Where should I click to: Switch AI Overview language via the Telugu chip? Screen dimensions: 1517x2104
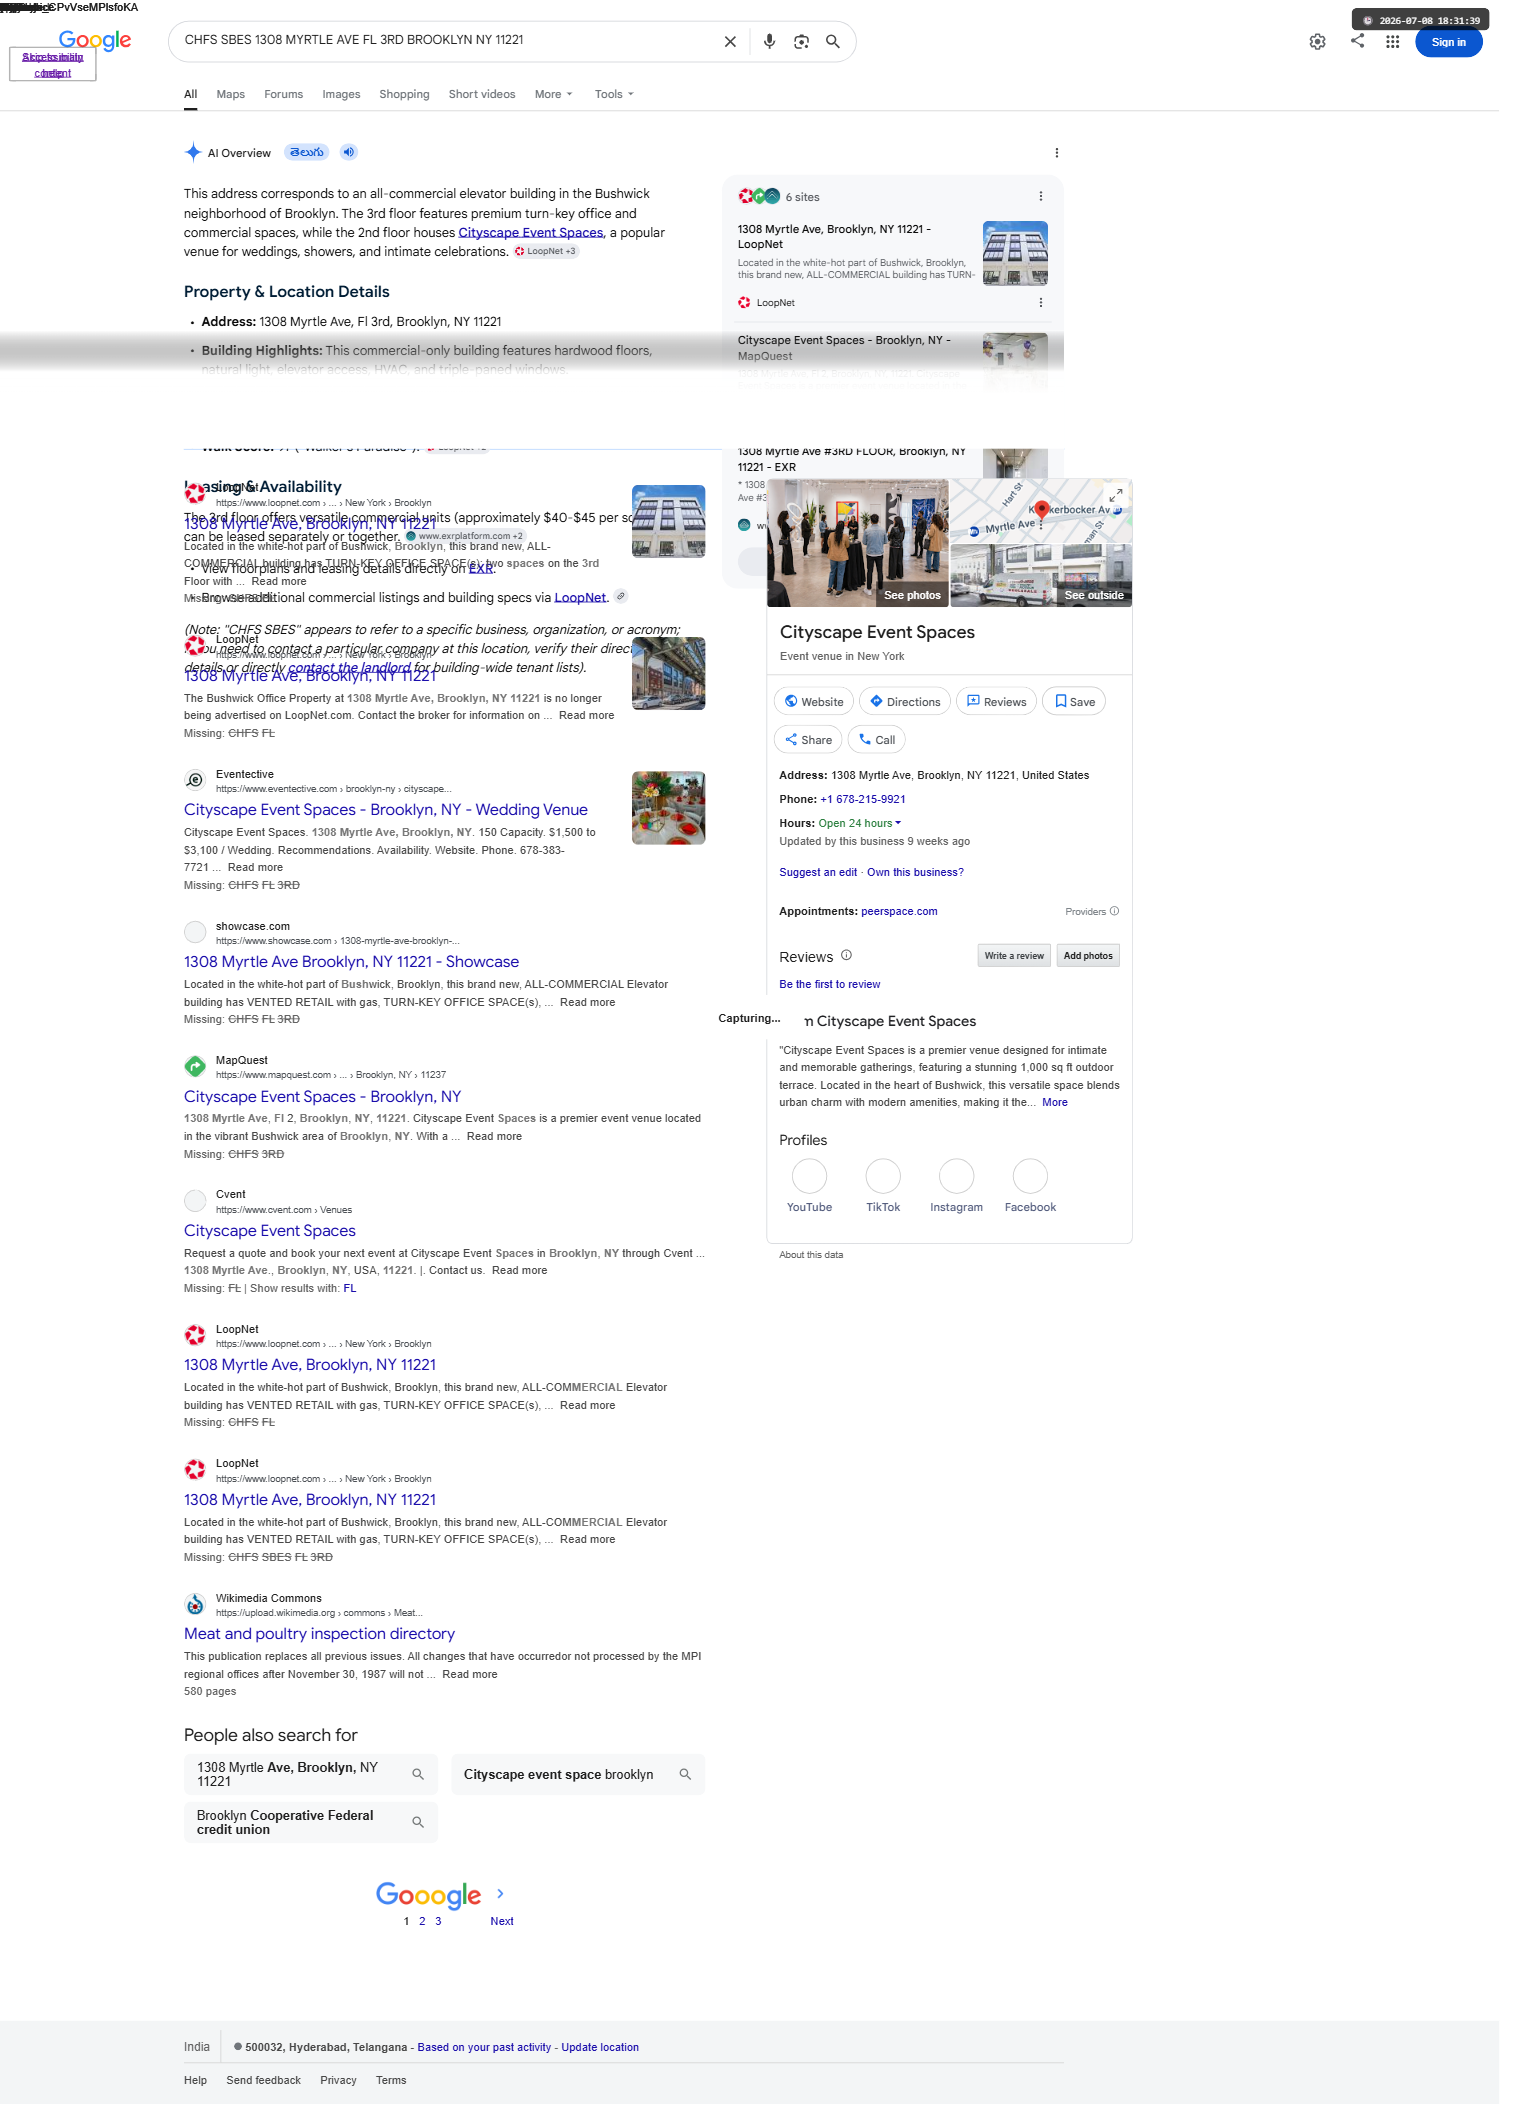tap(307, 152)
